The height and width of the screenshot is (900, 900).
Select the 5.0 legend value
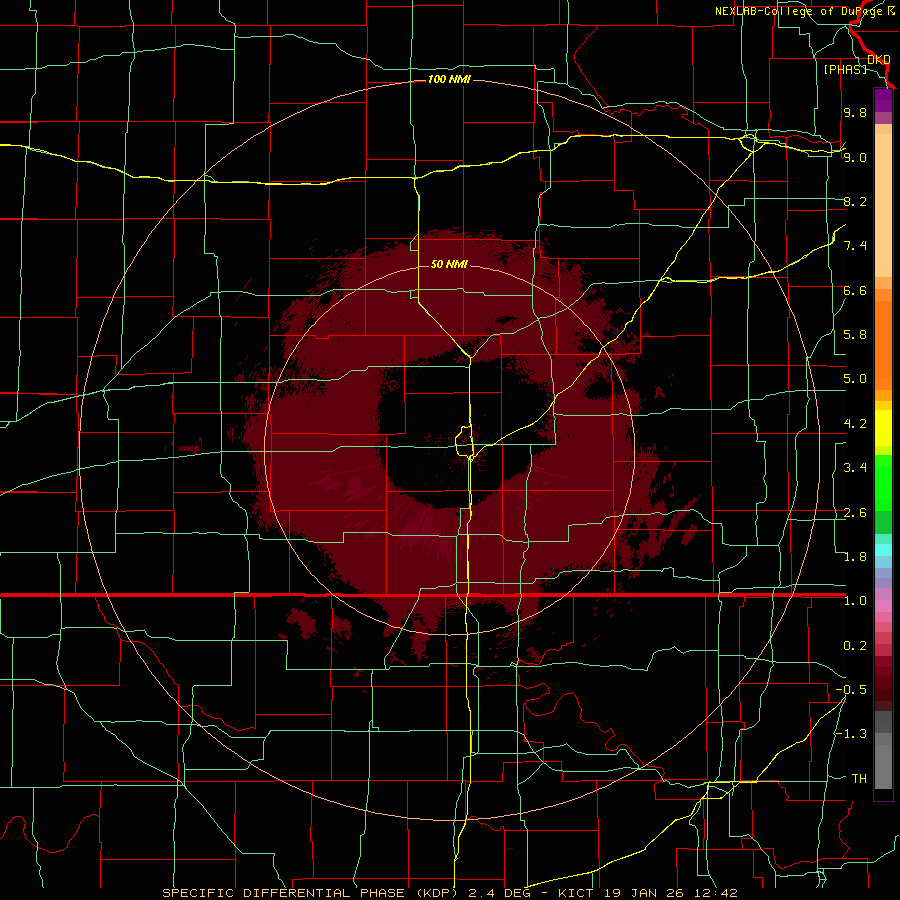coord(855,379)
